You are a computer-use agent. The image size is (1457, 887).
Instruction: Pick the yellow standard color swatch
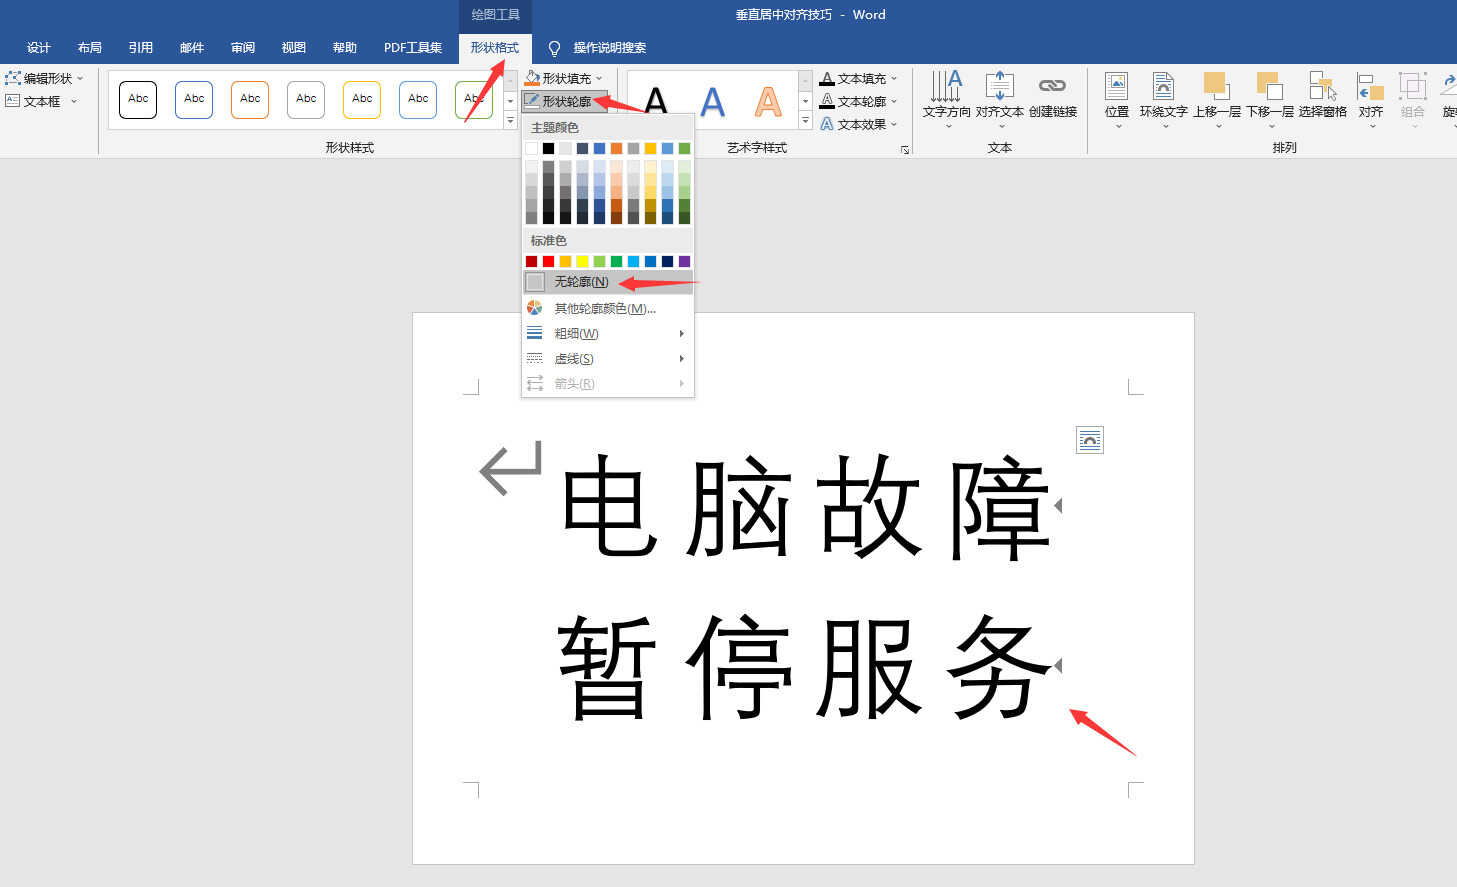coord(582,261)
